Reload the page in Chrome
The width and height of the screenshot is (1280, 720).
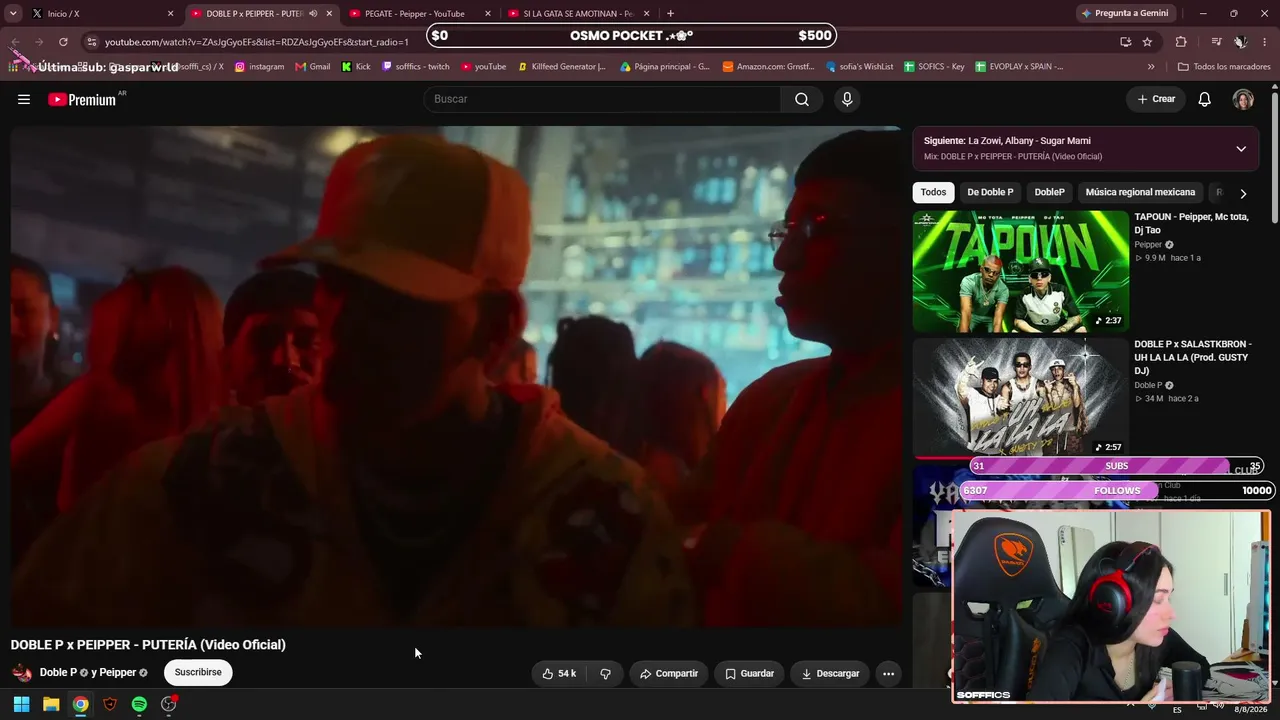[x=63, y=42]
